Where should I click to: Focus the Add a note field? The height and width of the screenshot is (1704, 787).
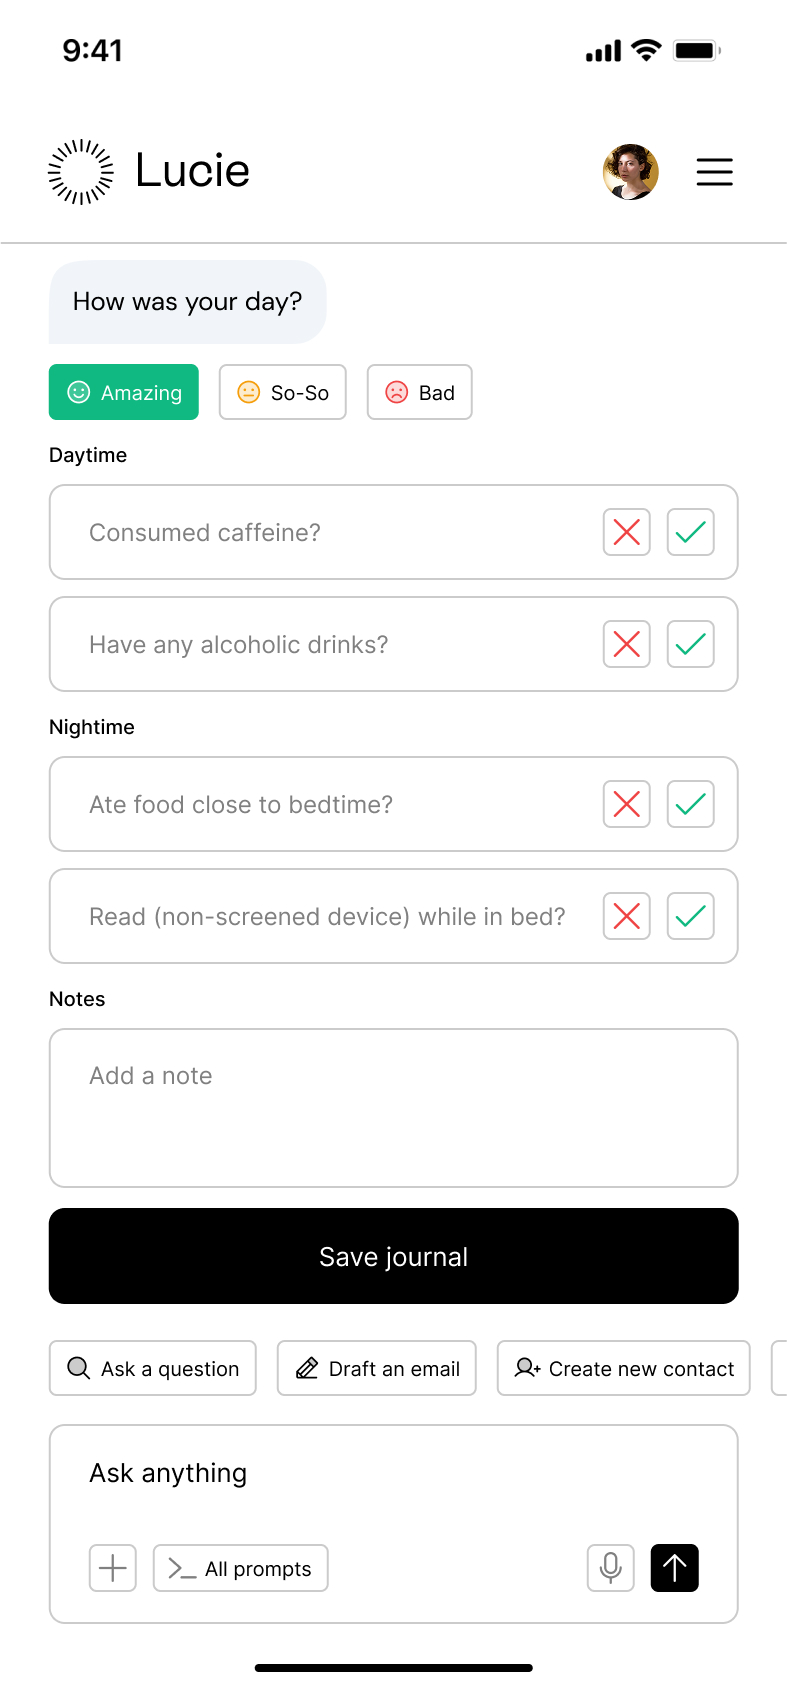point(394,1108)
